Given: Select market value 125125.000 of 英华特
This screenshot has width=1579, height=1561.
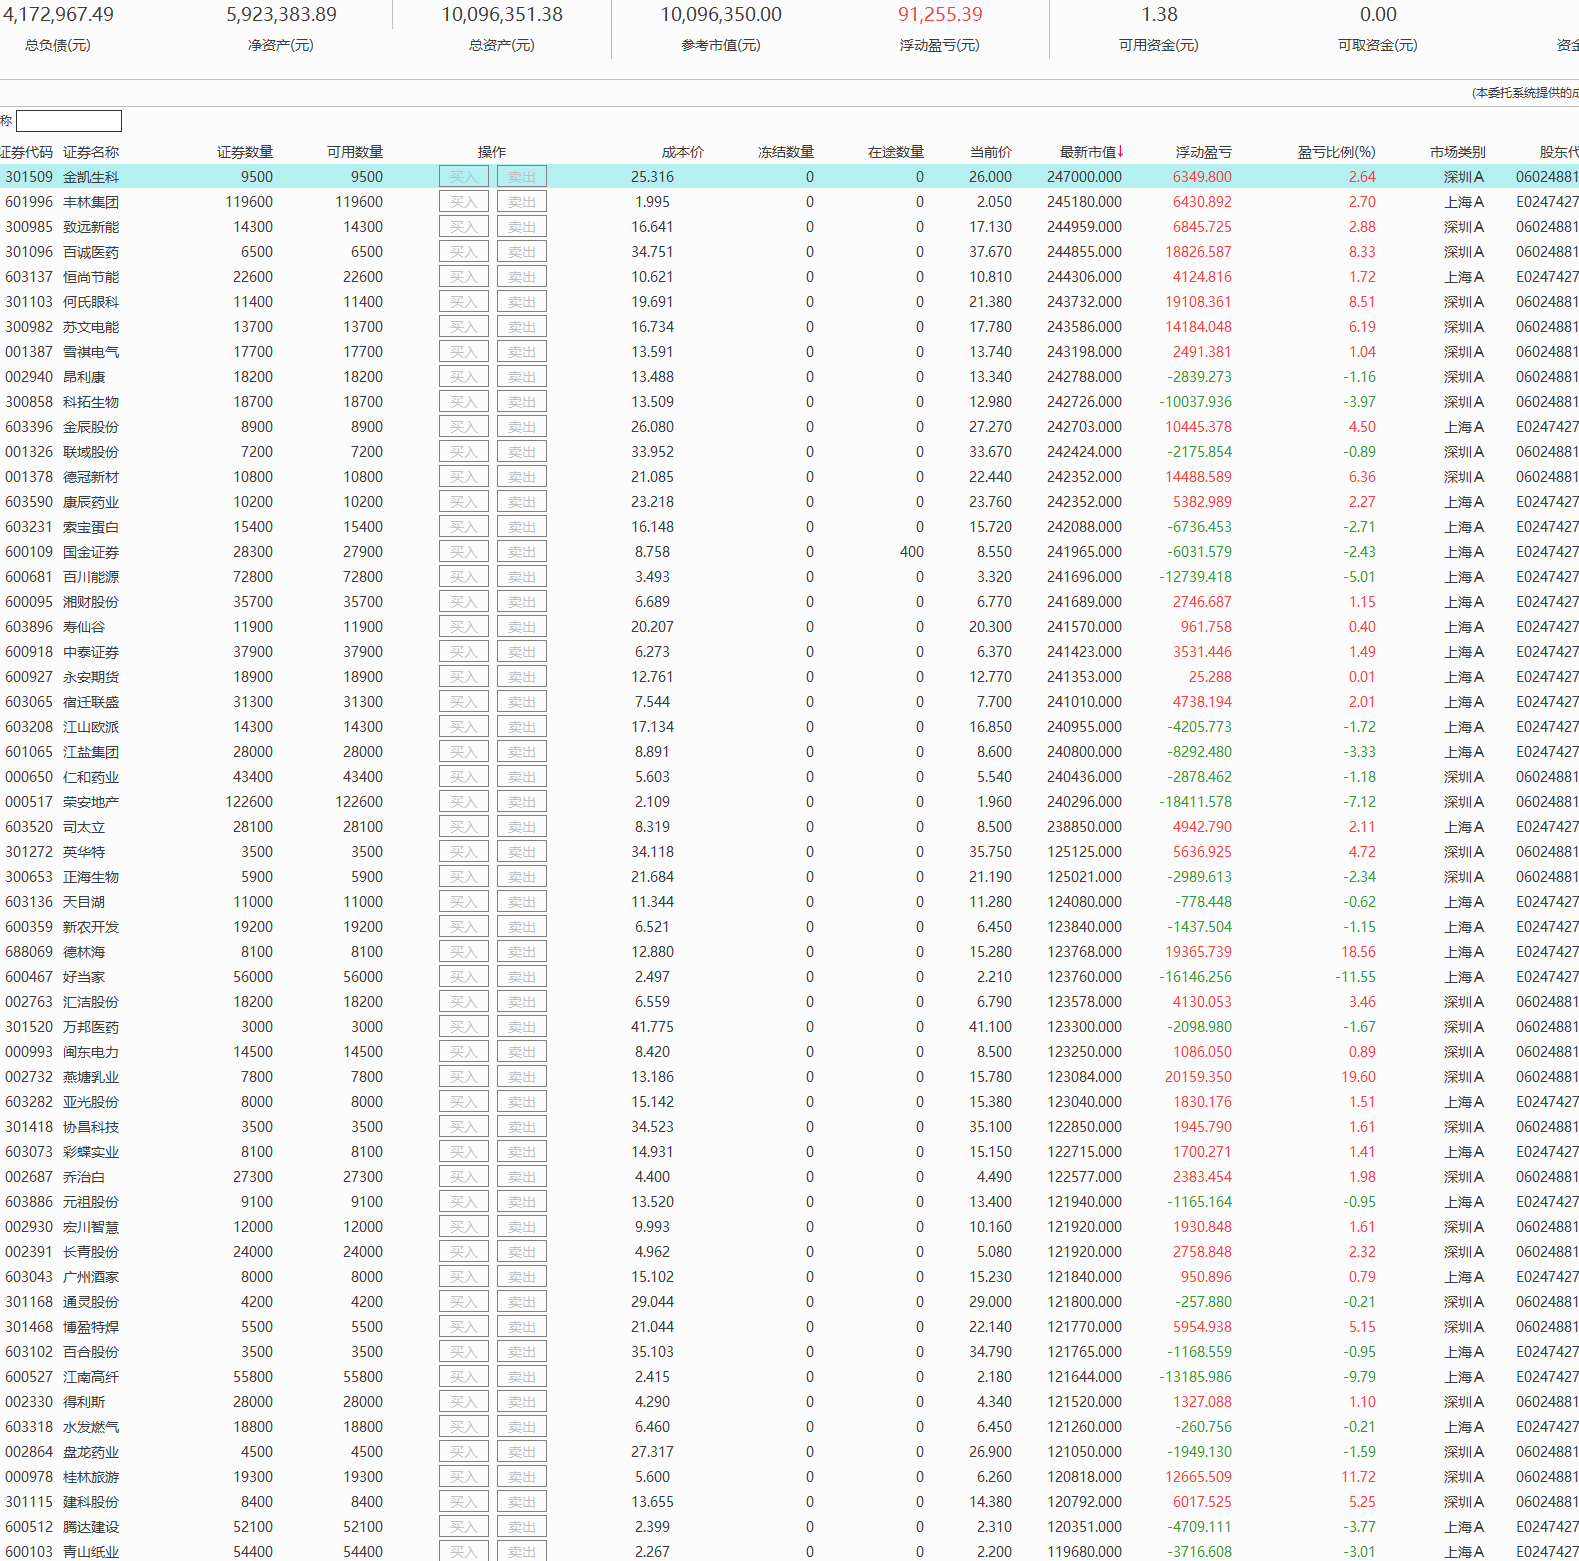Looking at the screenshot, I should coord(1084,852).
